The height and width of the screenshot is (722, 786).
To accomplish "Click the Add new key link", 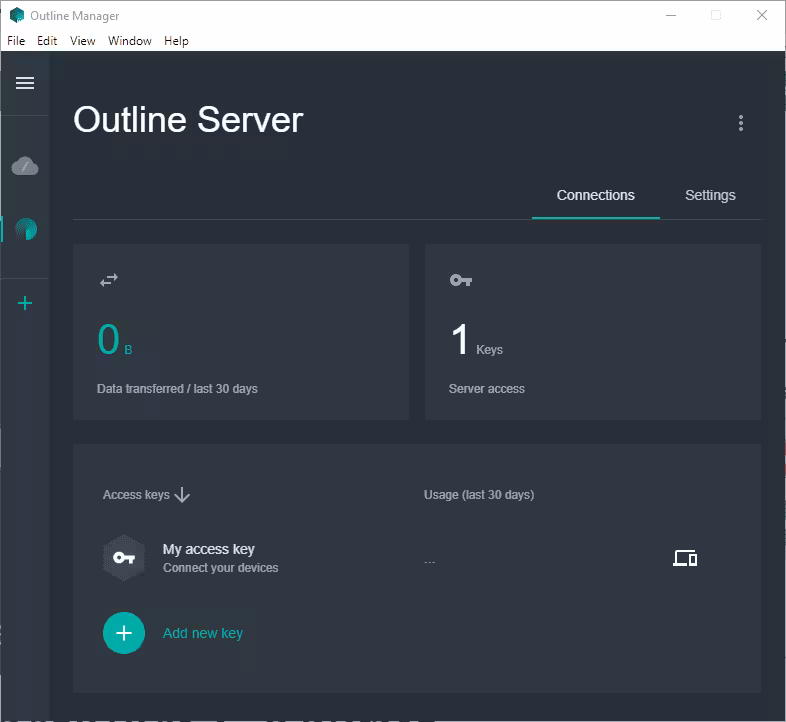I will coord(203,633).
